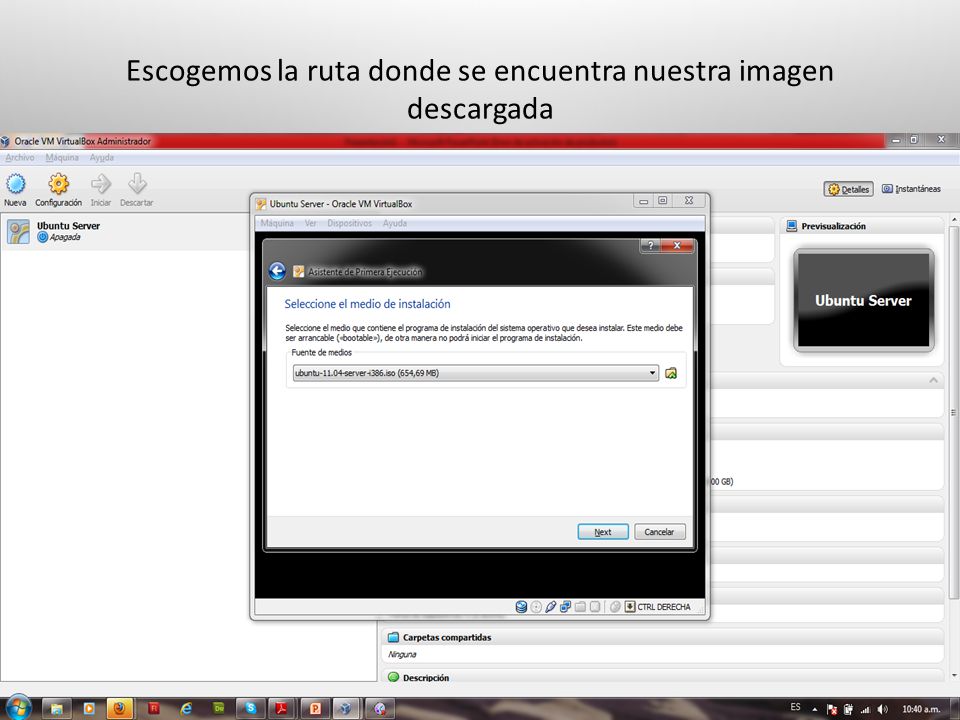Click the Next button
This screenshot has width=960, height=720.
(x=603, y=531)
